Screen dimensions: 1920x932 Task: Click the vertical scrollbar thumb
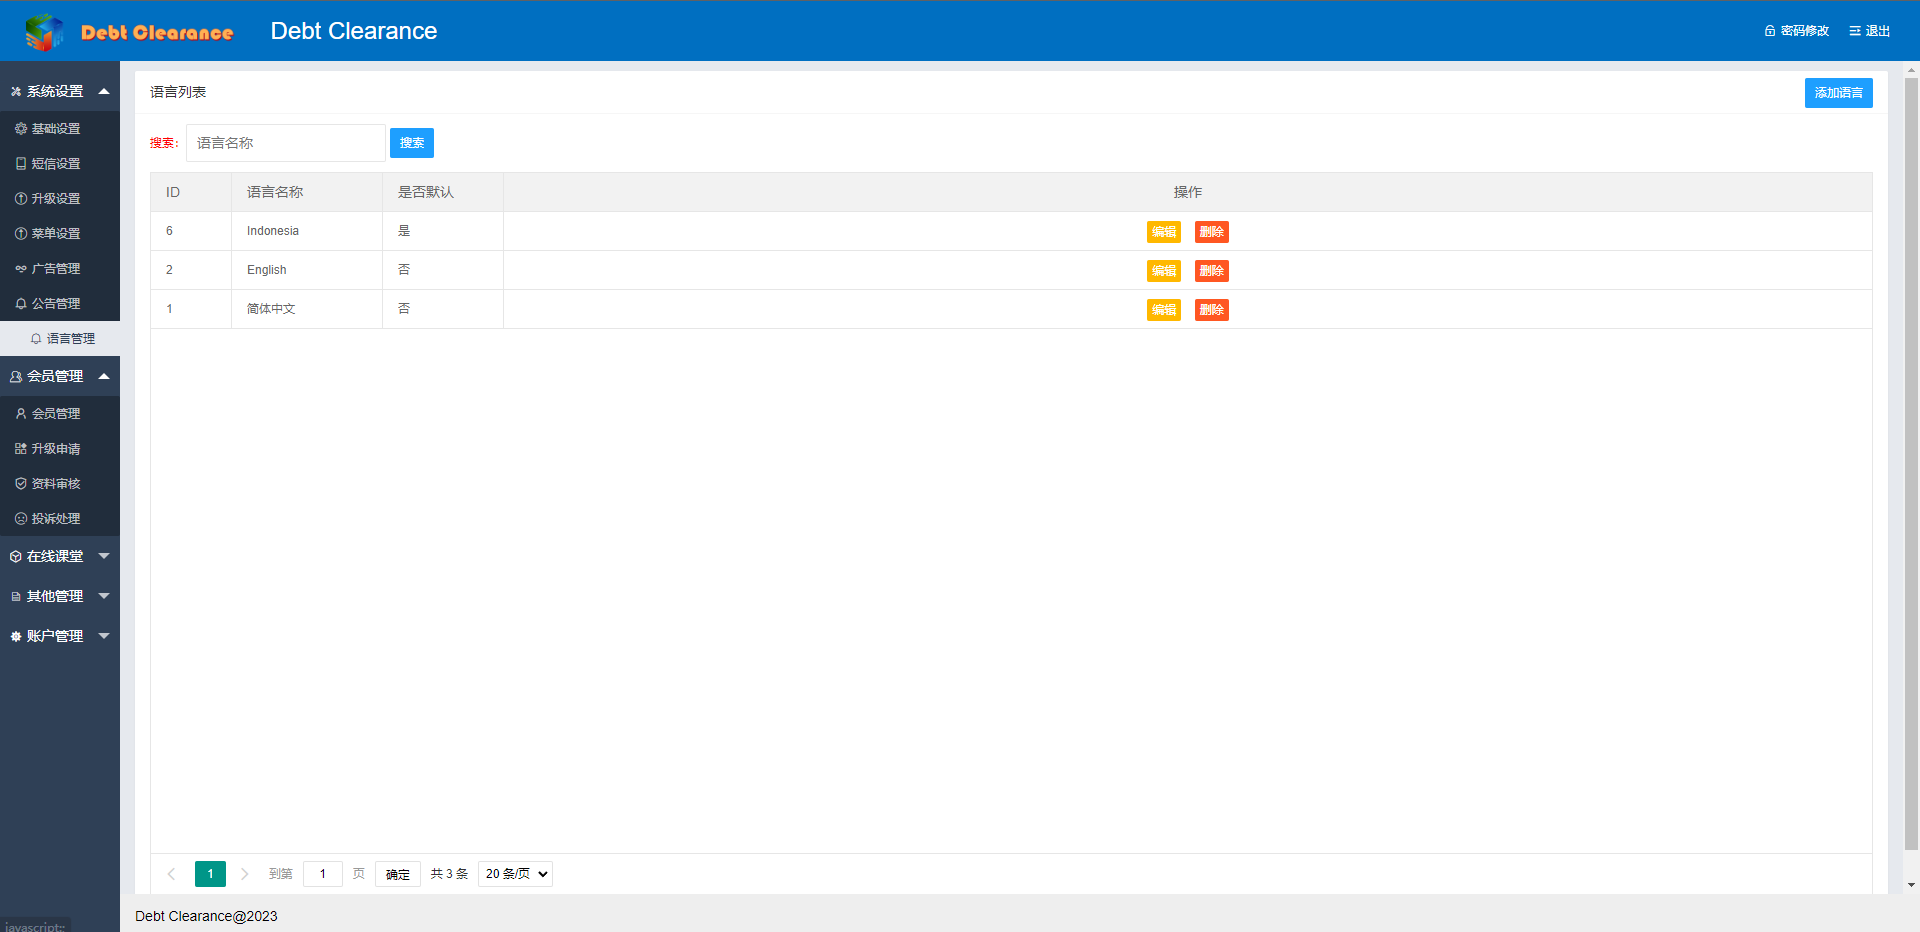[x=1911, y=464]
